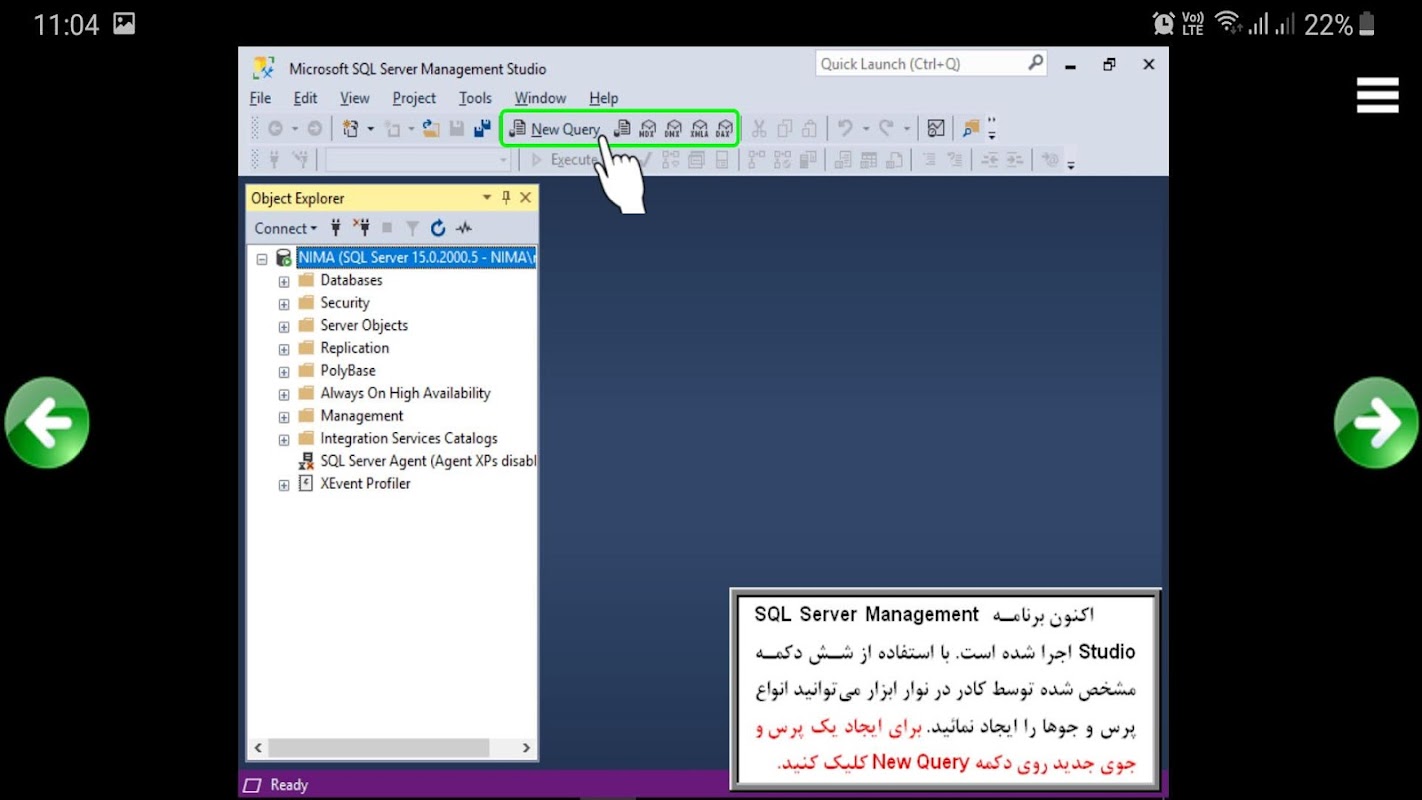Open the Available Databases combo box

pyautogui.click(x=418, y=160)
